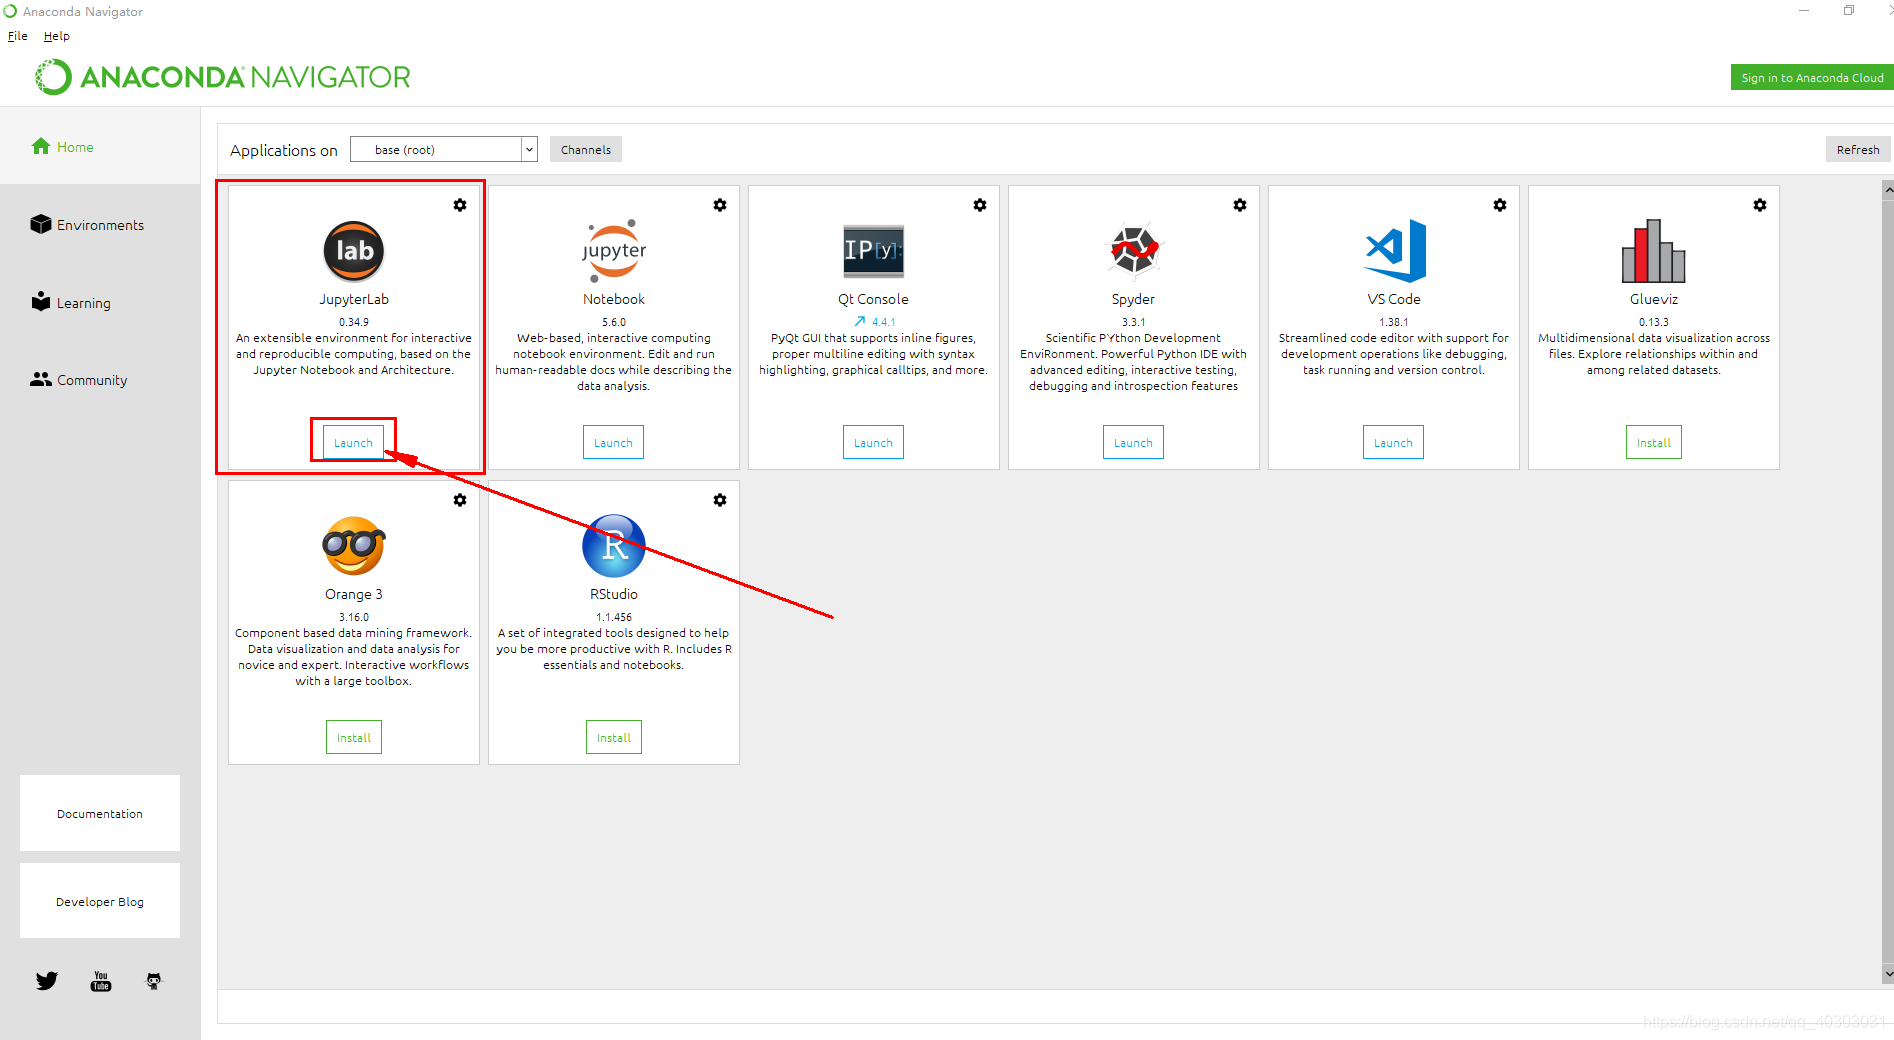Install Orange 3
Screen dimensions: 1894x1040
point(354,738)
